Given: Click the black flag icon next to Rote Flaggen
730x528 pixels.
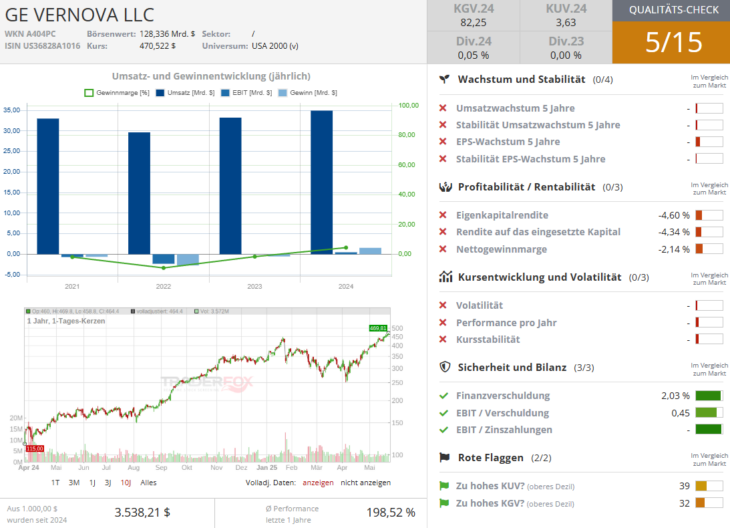Looking at the screenshot, I should pyautogui.click(x=445, y=457).
